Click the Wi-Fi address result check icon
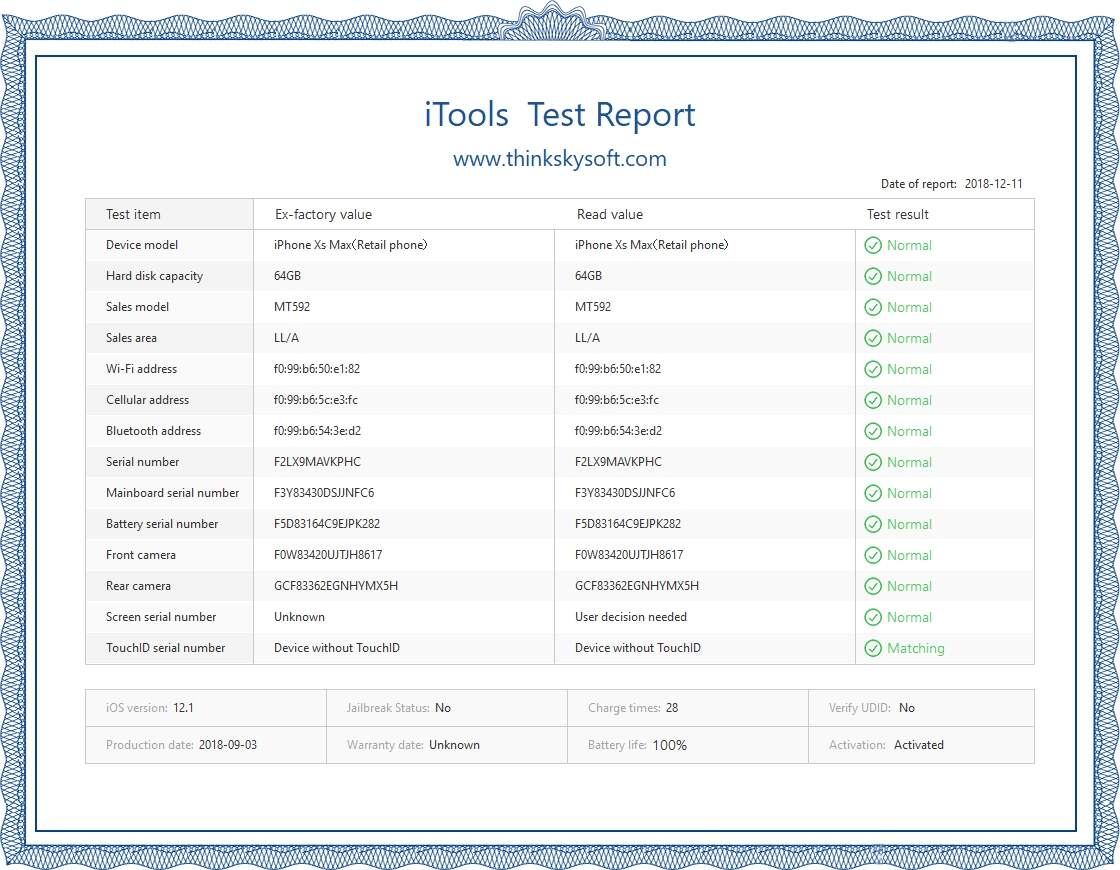This screenshot has width=1120, height=870. [x=873, y=369]
